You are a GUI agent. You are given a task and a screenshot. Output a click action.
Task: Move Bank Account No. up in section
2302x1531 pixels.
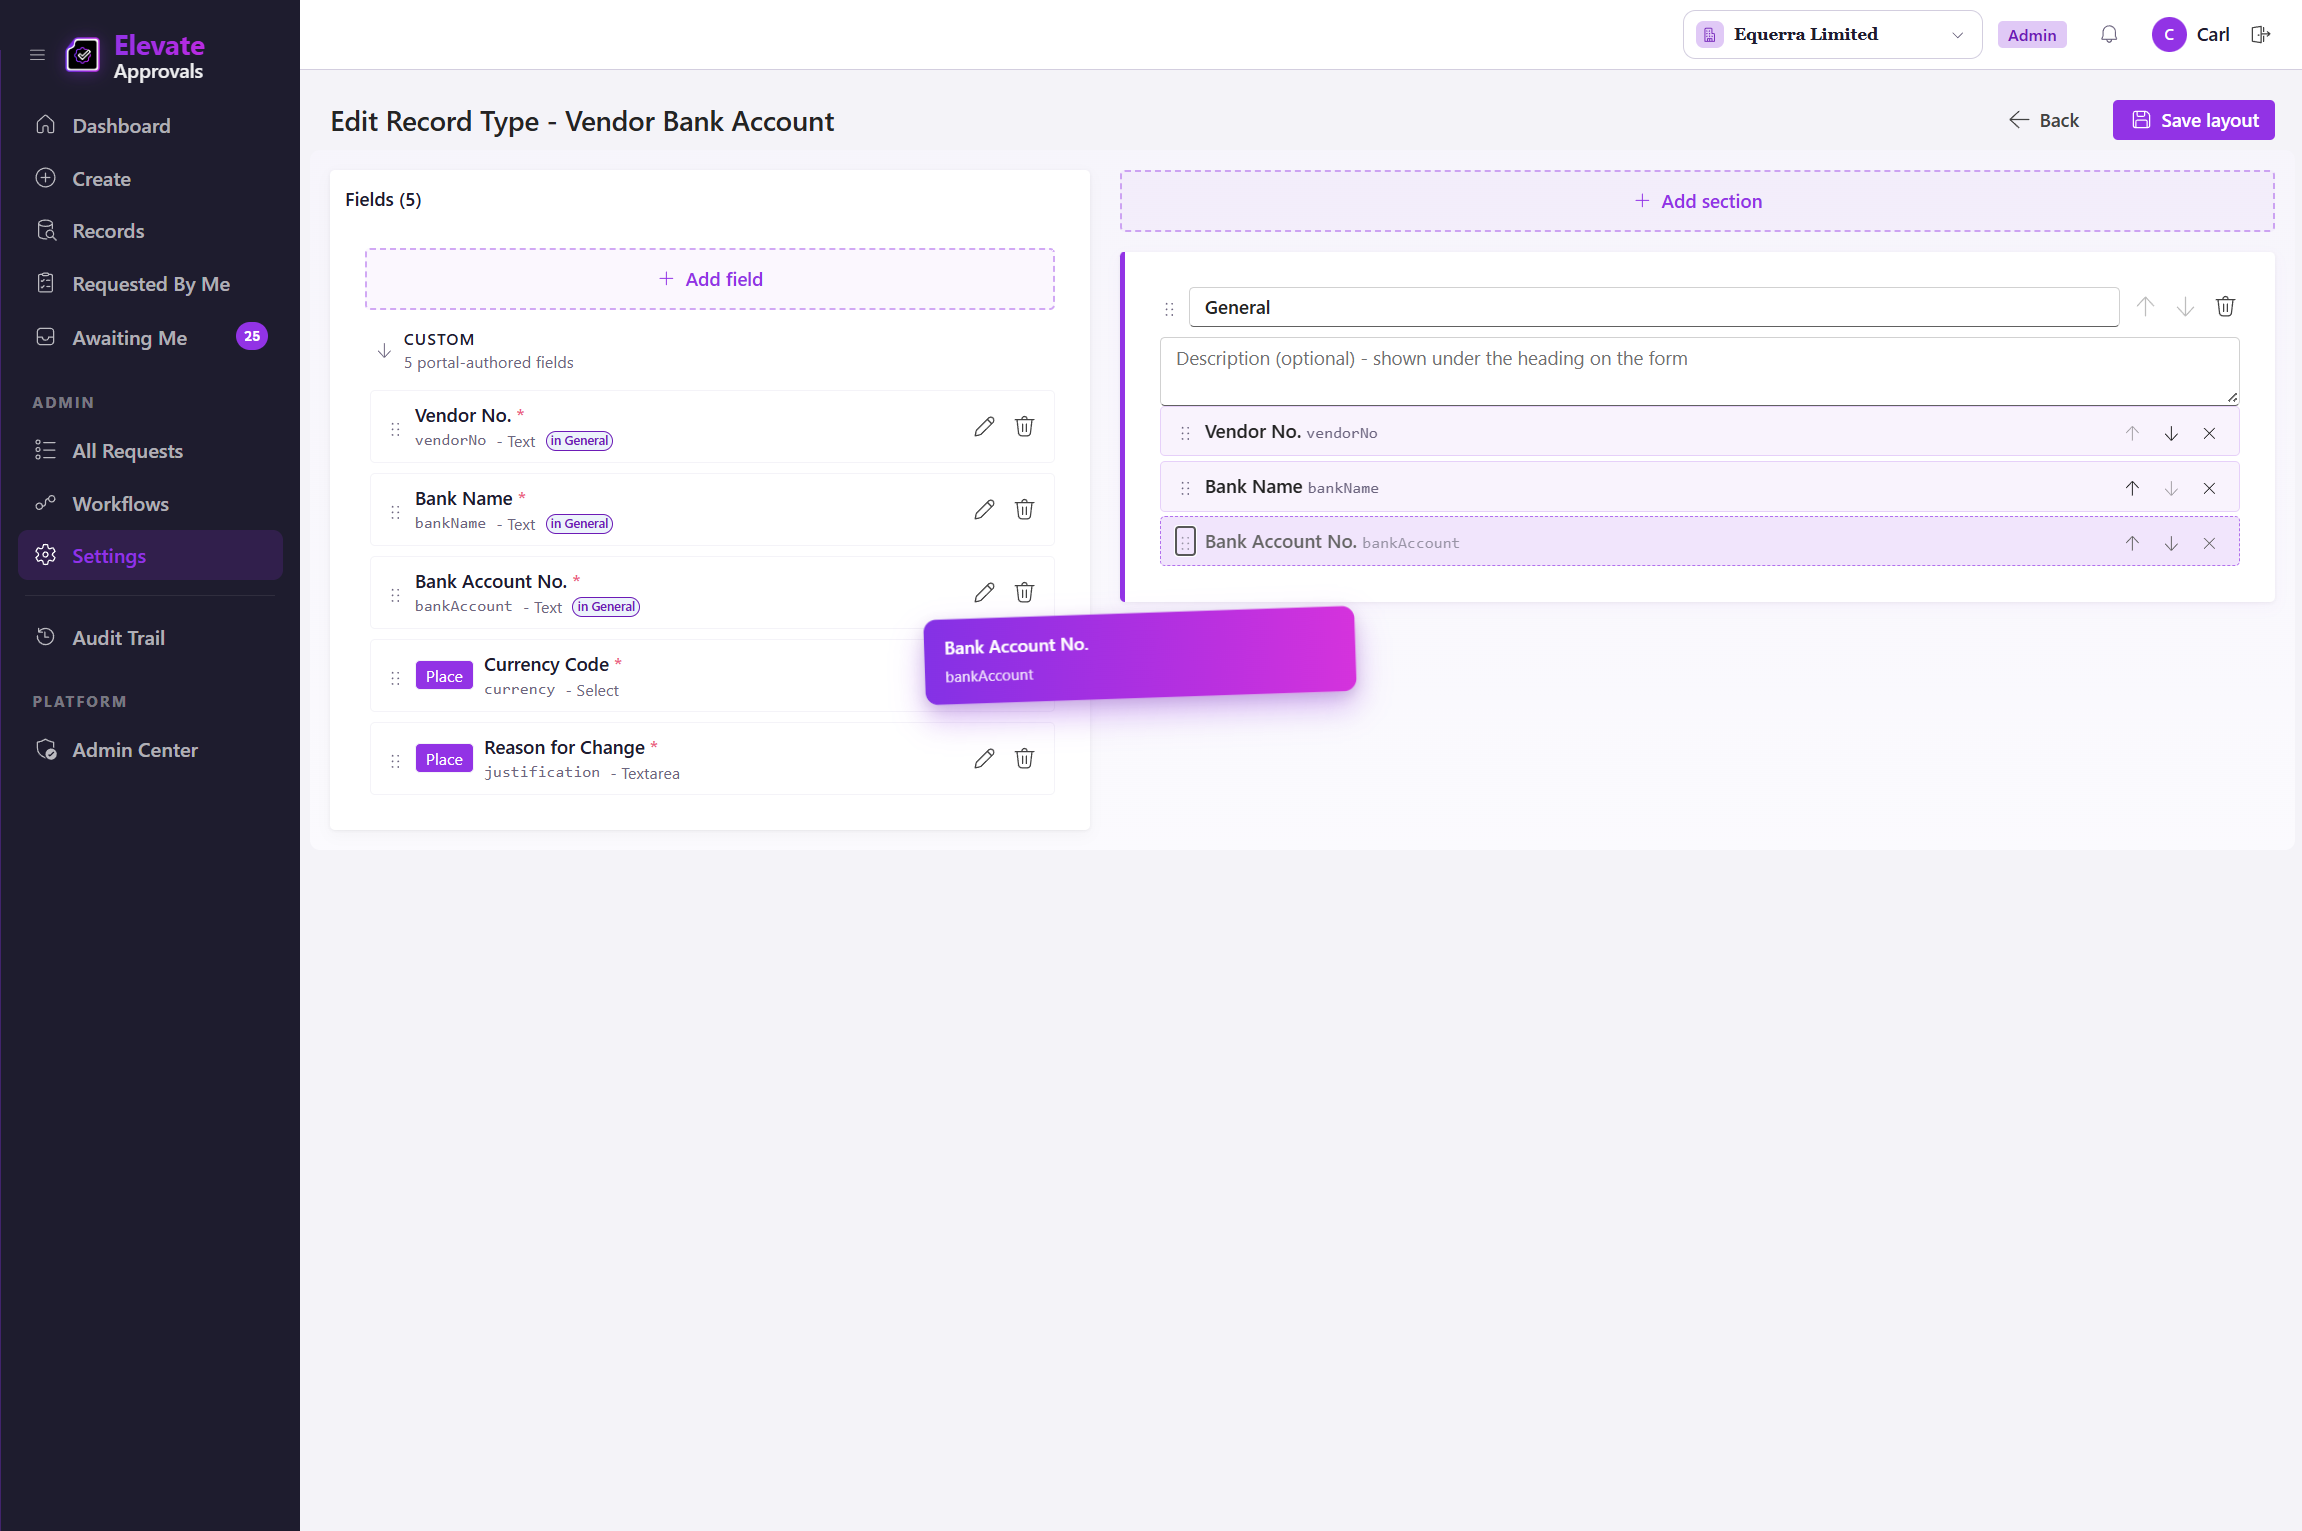tap(2132, 543)
